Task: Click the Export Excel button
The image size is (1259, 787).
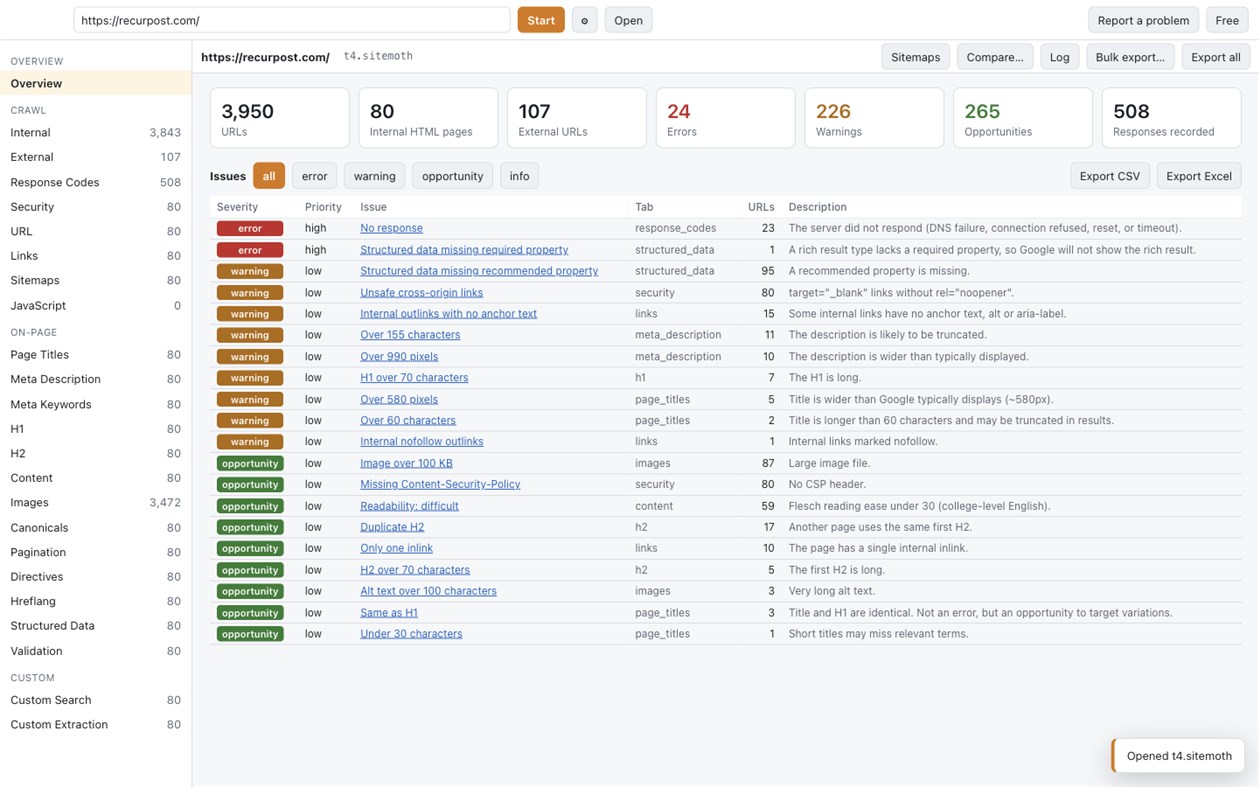Action: [x=1199, y=176]
